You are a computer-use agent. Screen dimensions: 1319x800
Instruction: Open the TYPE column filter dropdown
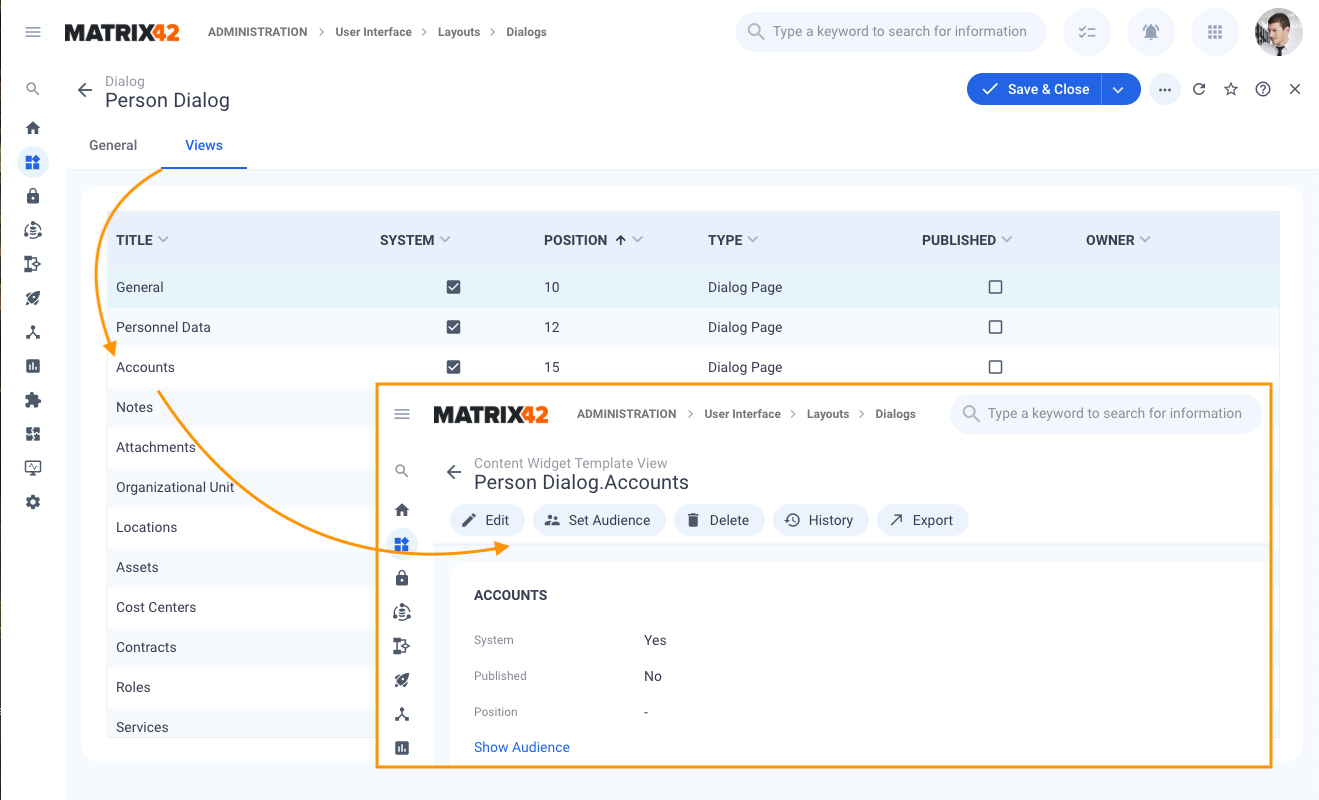[753, 240]
